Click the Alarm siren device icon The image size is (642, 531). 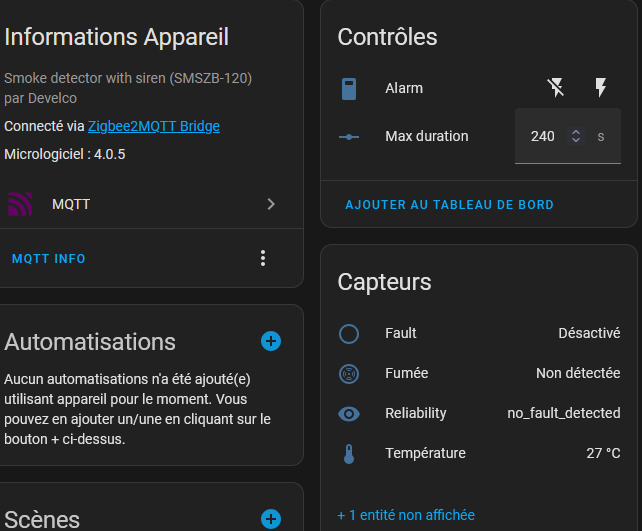(349, 89)
